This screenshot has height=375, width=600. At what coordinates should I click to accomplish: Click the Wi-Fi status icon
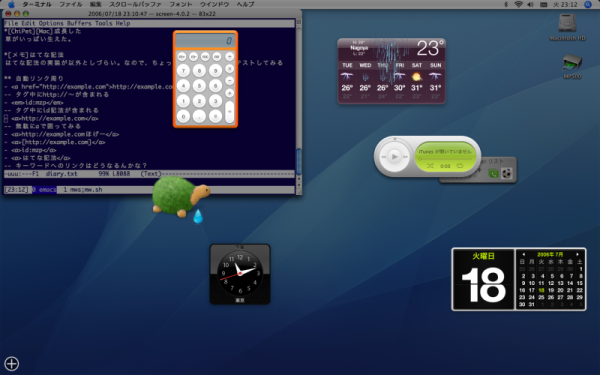[x=518, y=5]
